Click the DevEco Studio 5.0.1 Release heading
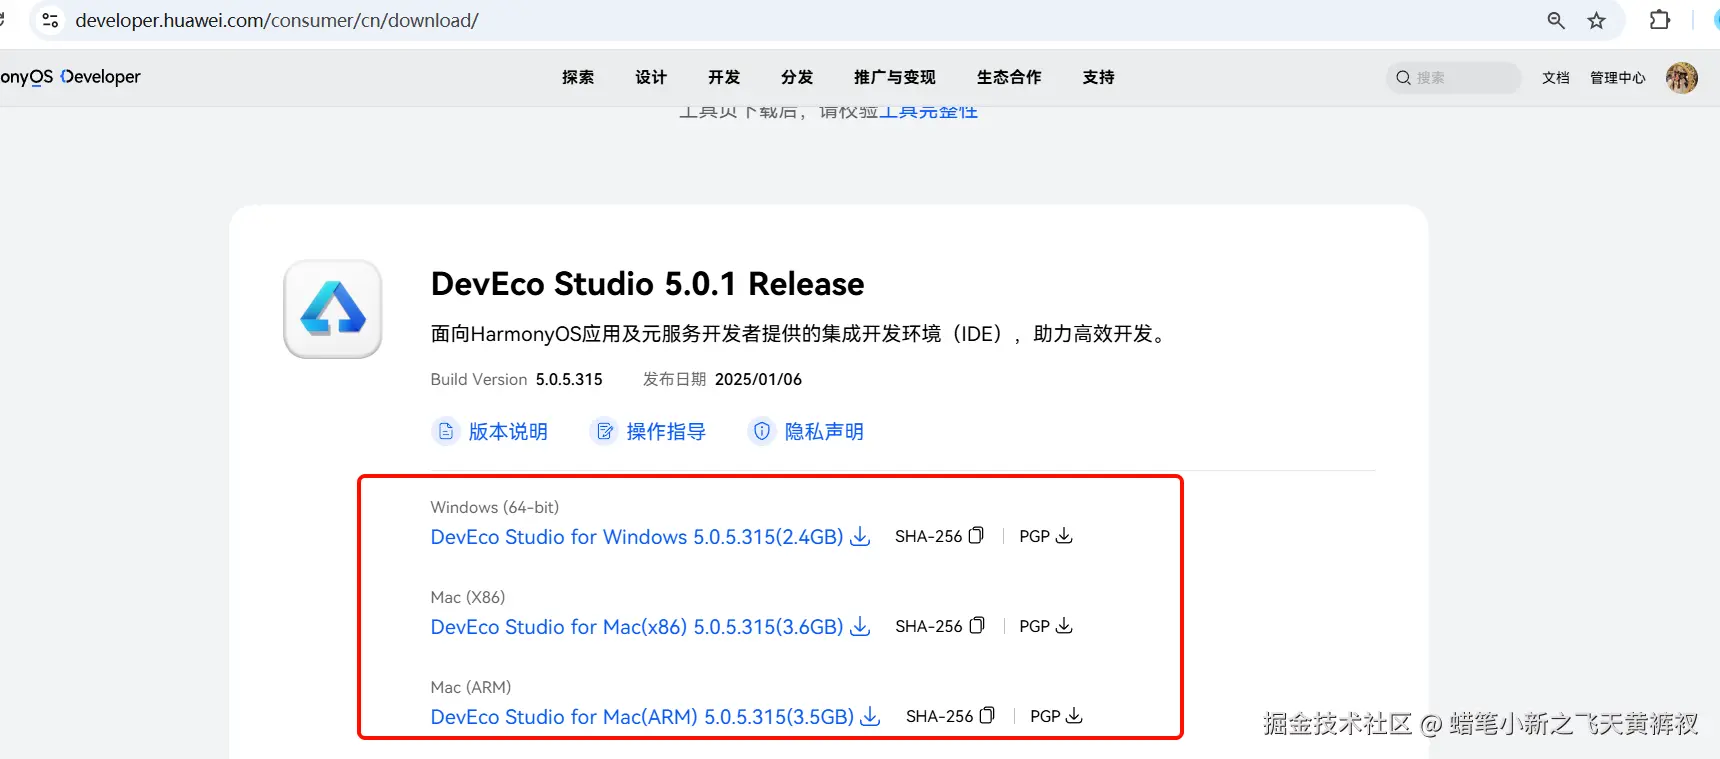1720x759 pixels. coord(647,284)
